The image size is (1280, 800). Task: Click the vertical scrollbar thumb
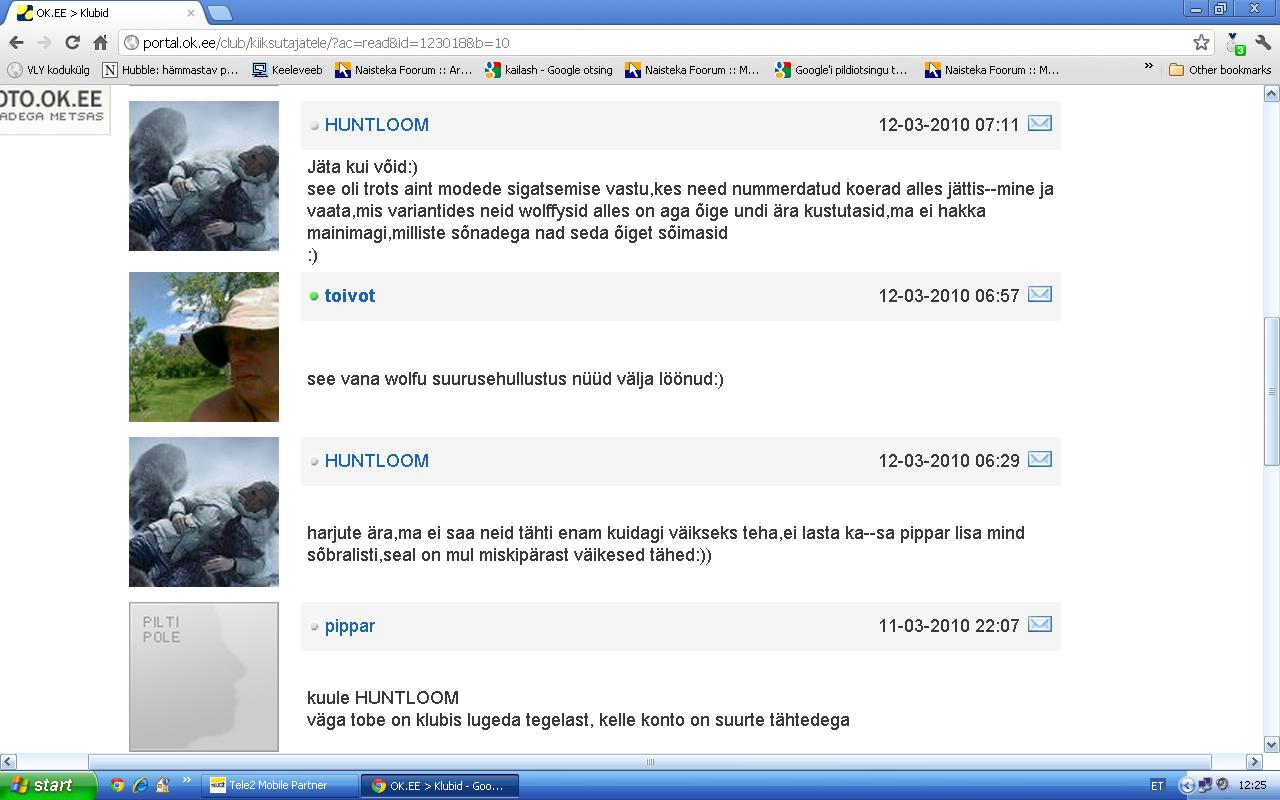point(1272,391)
